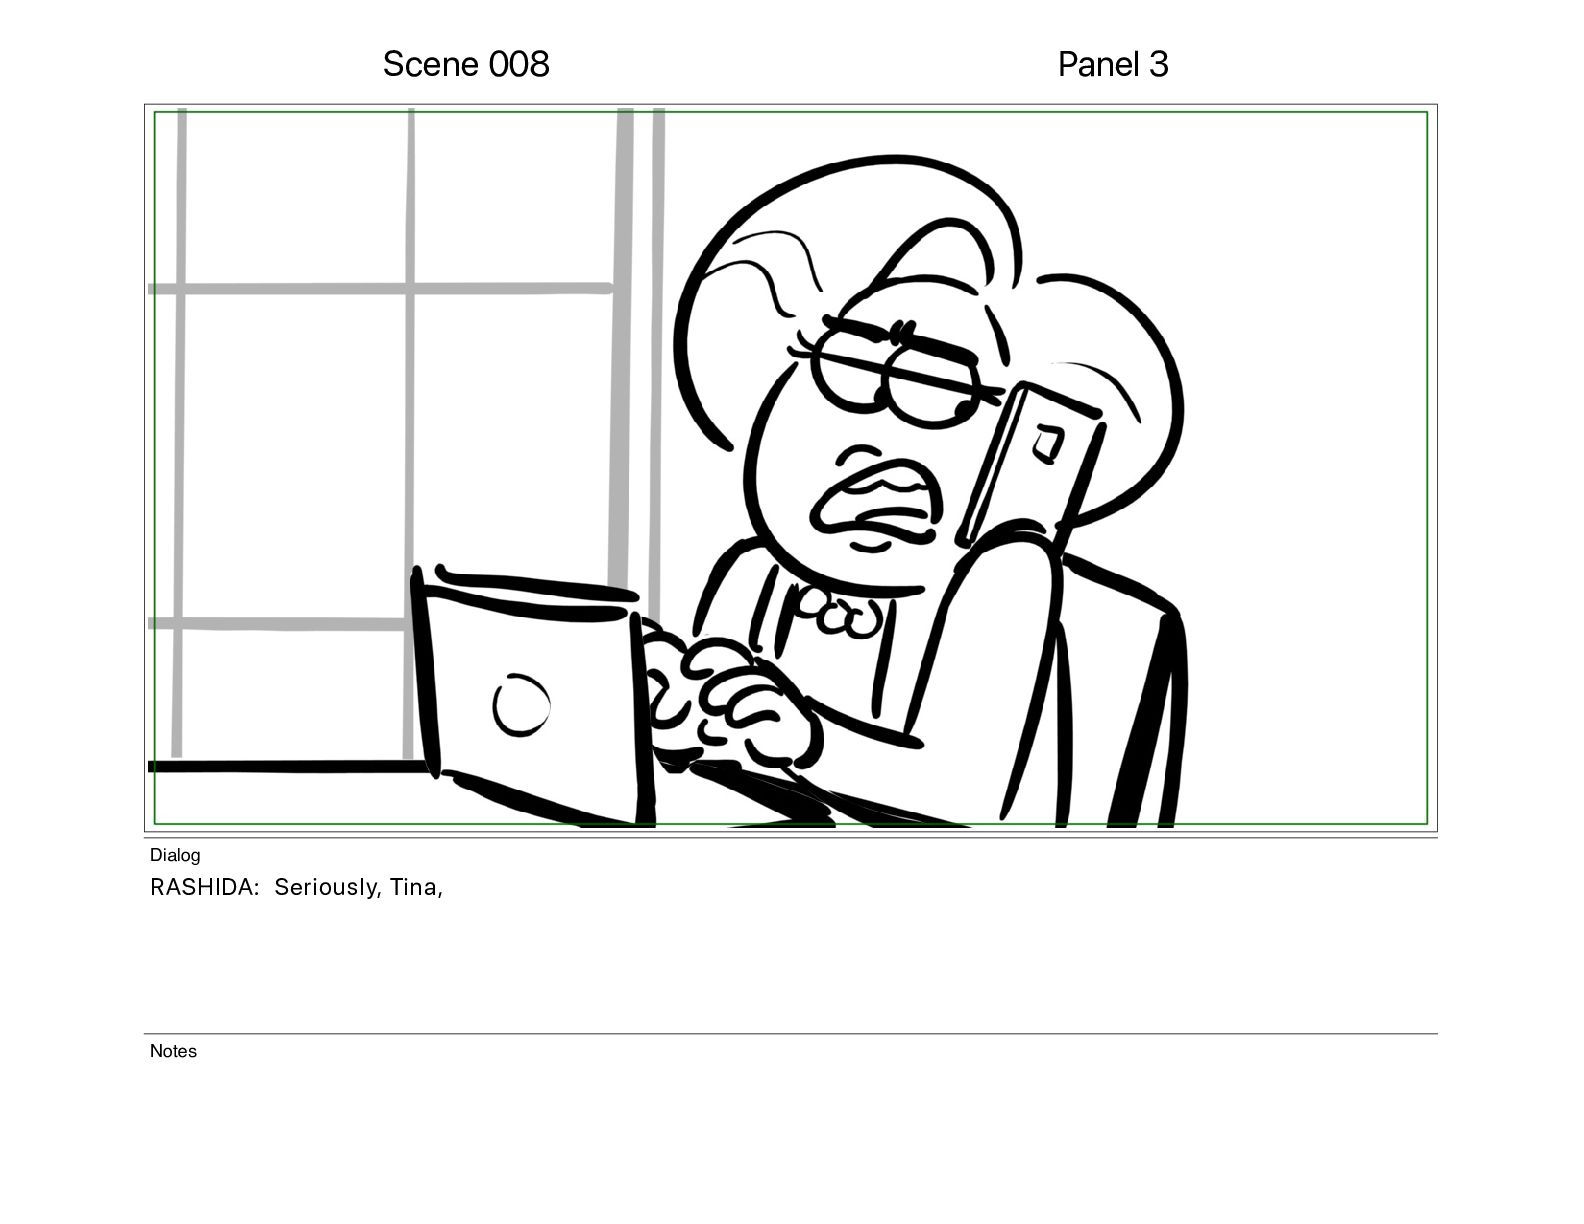This screenshot has width=1584, height=1224.
Task: Click the character's bow tie collar
Action: tap(838, 612)
